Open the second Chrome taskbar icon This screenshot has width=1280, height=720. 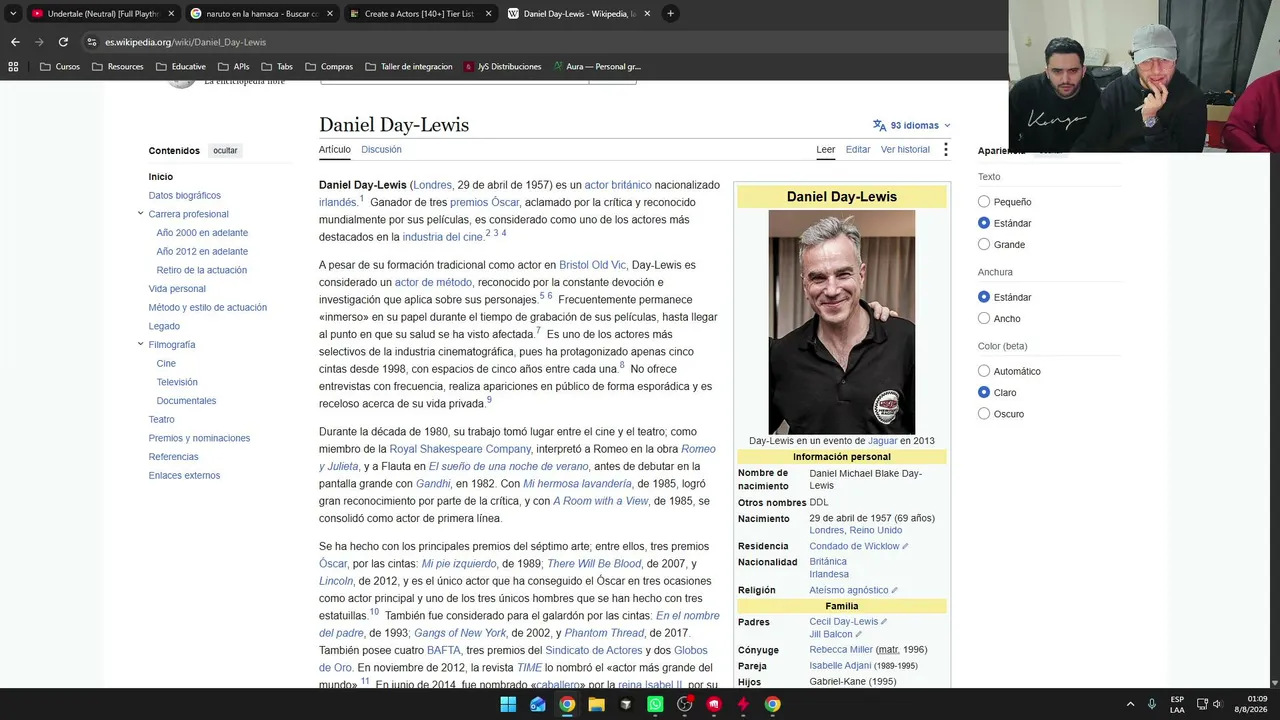coord(772,704)
